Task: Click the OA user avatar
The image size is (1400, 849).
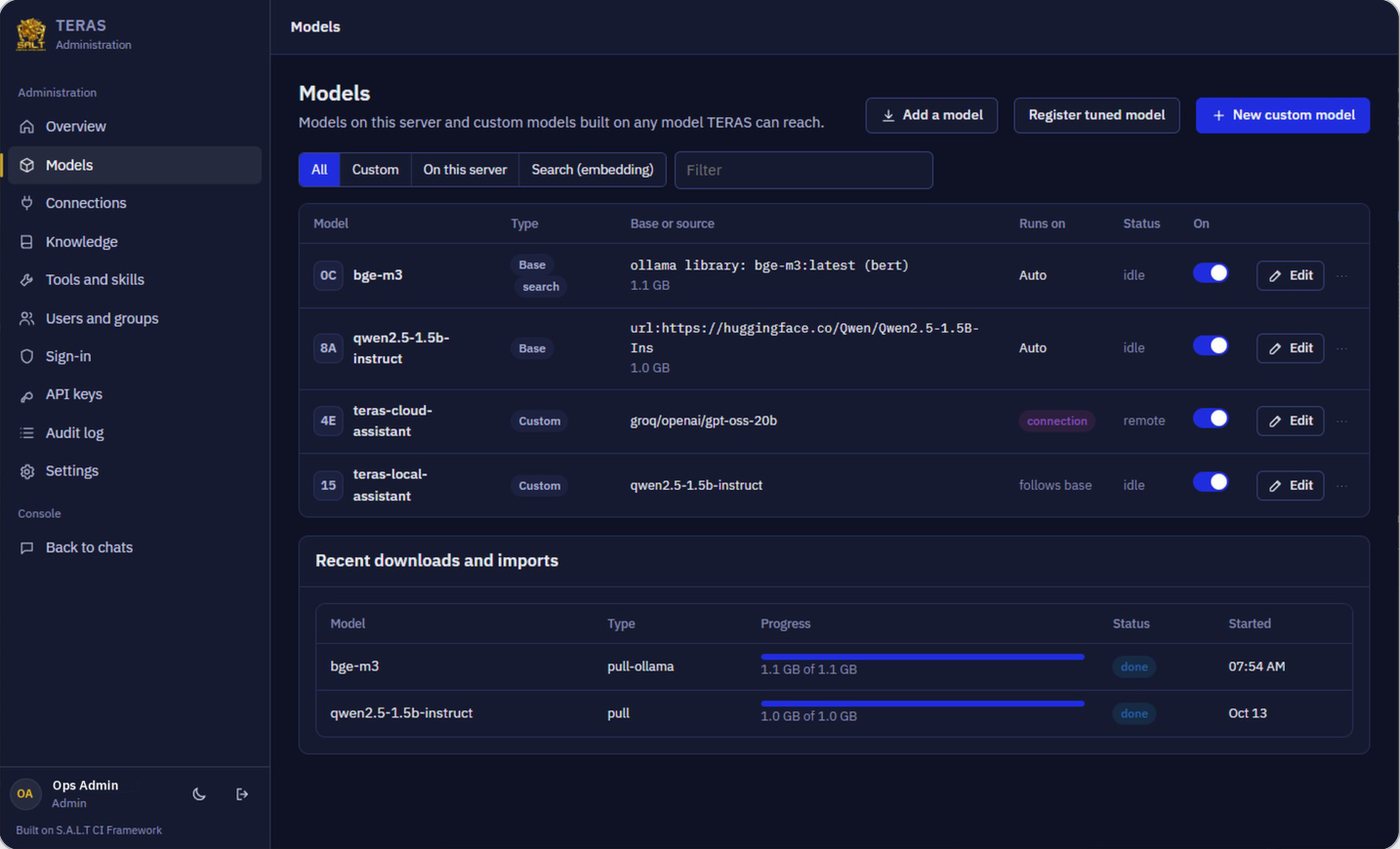Action: point(25,794)
